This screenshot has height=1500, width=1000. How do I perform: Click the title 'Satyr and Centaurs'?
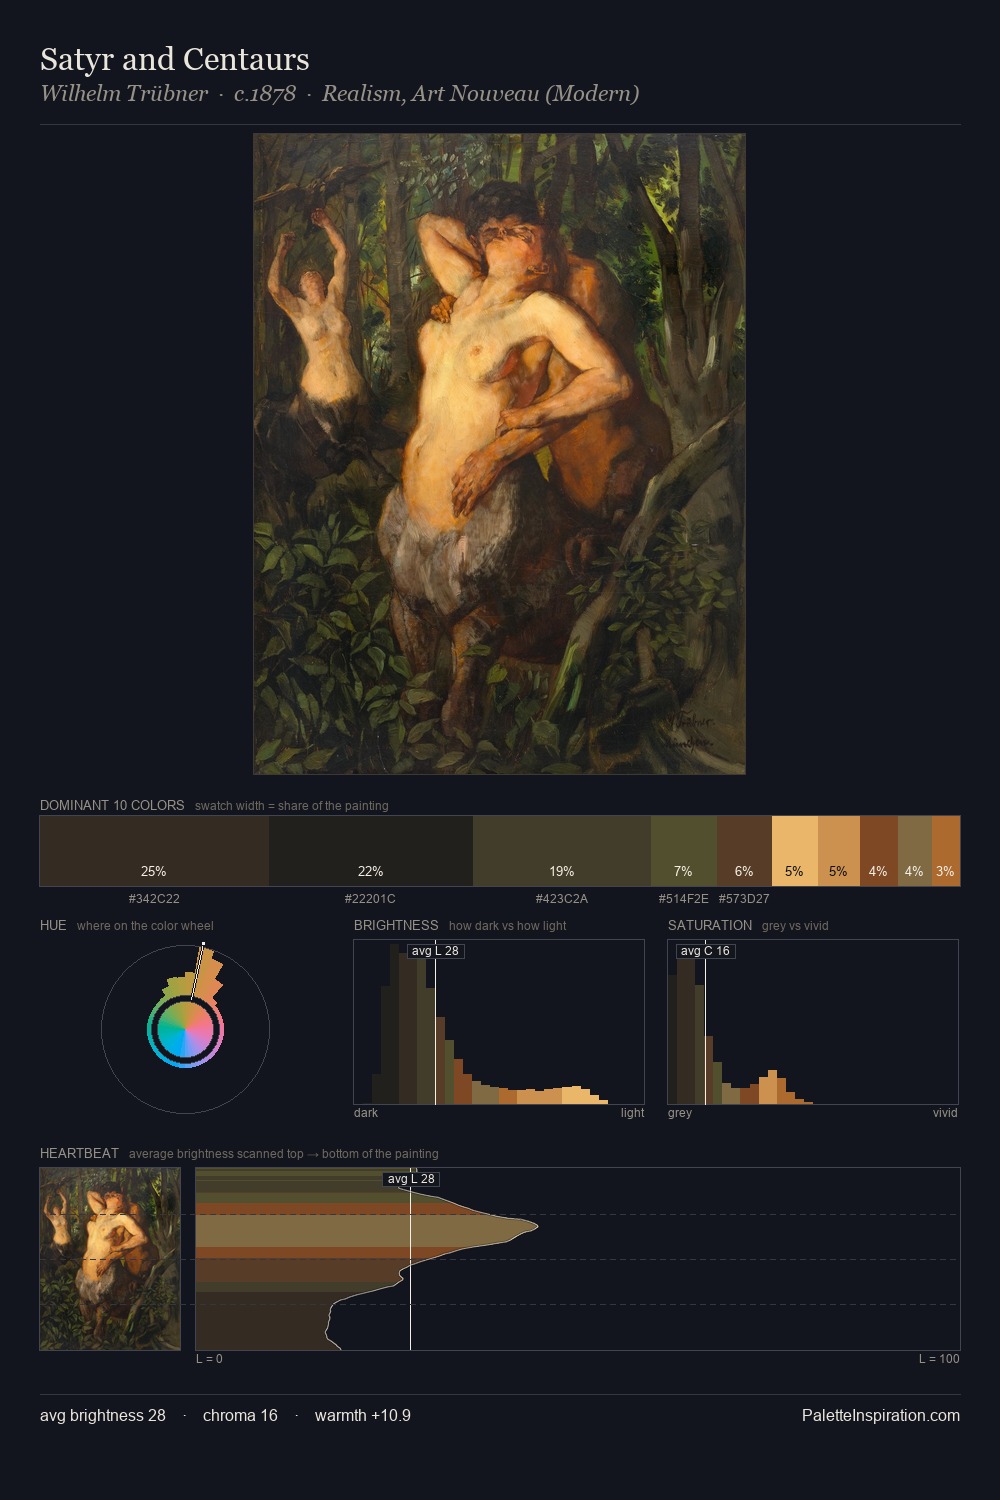(x=175, y=59)
